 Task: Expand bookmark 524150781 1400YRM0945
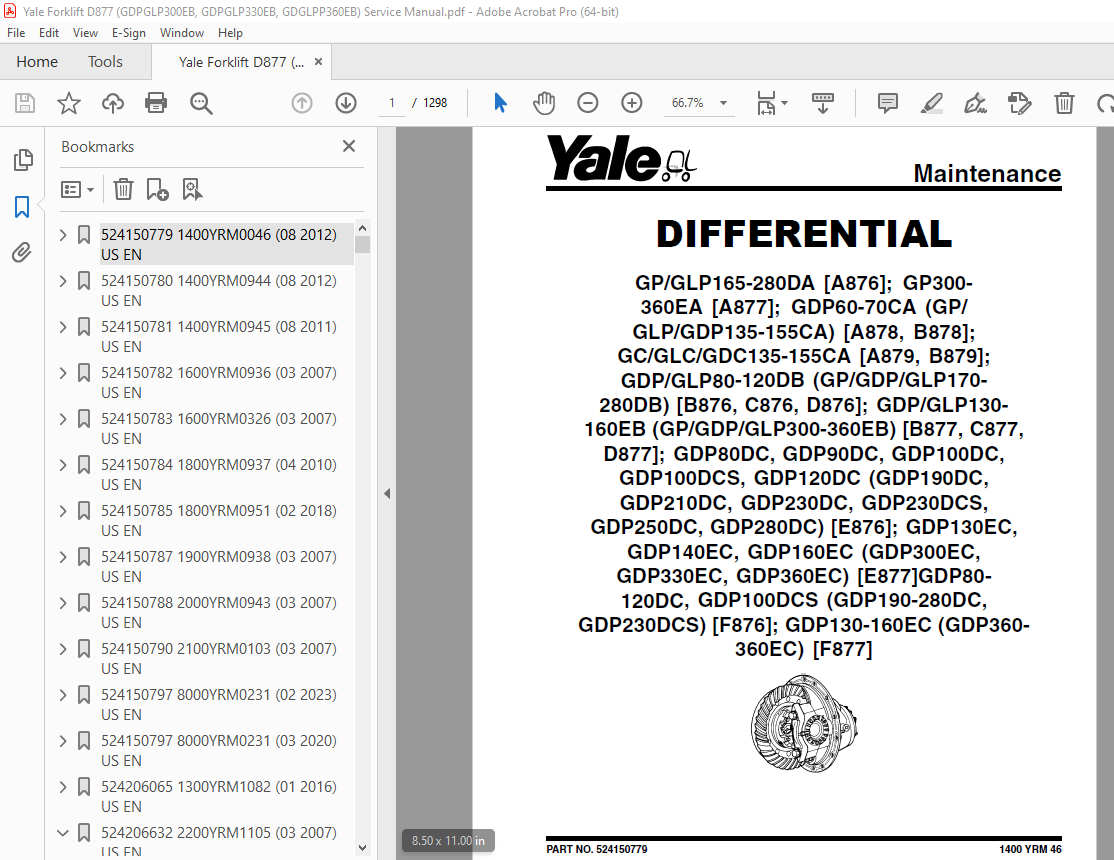pos(63,327)
